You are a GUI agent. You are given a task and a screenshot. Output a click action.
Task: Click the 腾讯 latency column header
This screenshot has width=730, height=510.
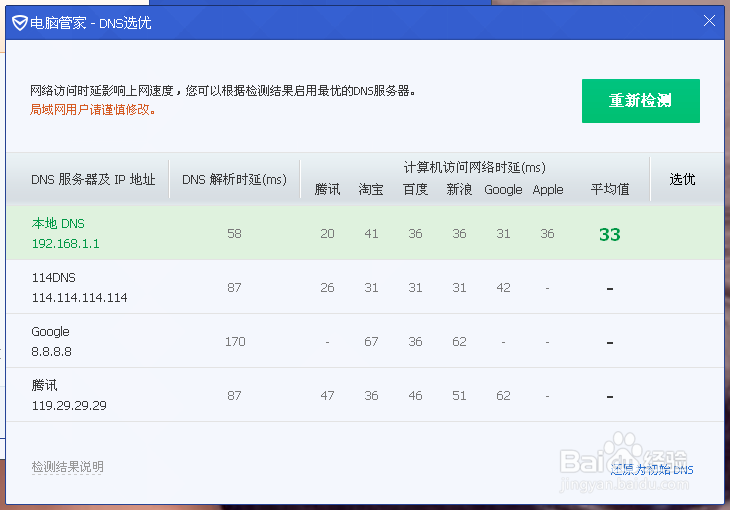[327, 190]
